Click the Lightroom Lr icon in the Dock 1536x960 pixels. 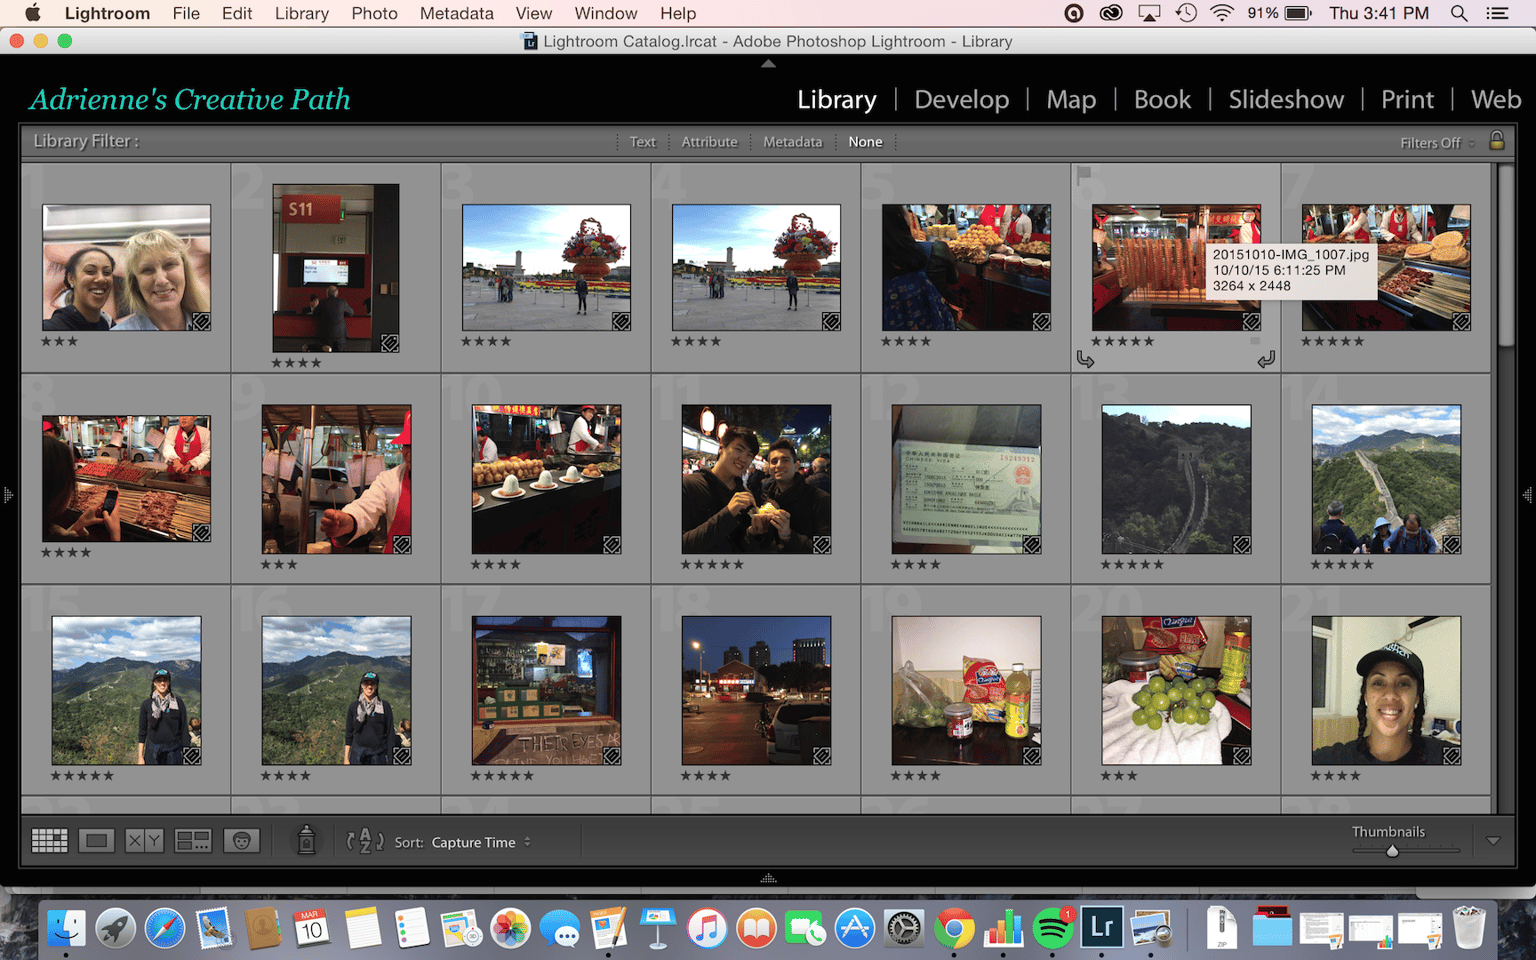tap(1102, 928)
